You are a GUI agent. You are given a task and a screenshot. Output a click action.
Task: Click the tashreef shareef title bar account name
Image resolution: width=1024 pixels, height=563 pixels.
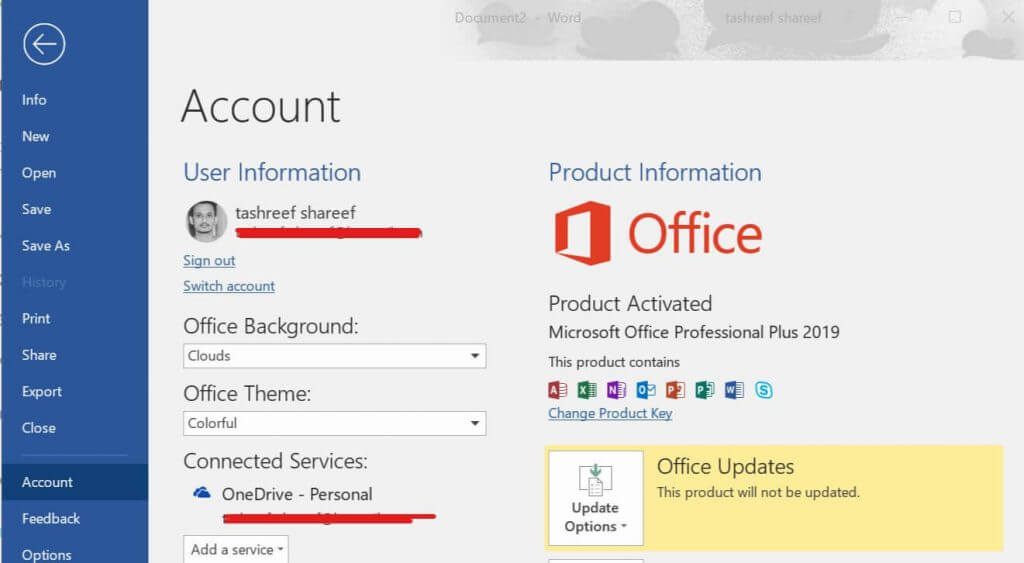[773, 18]
